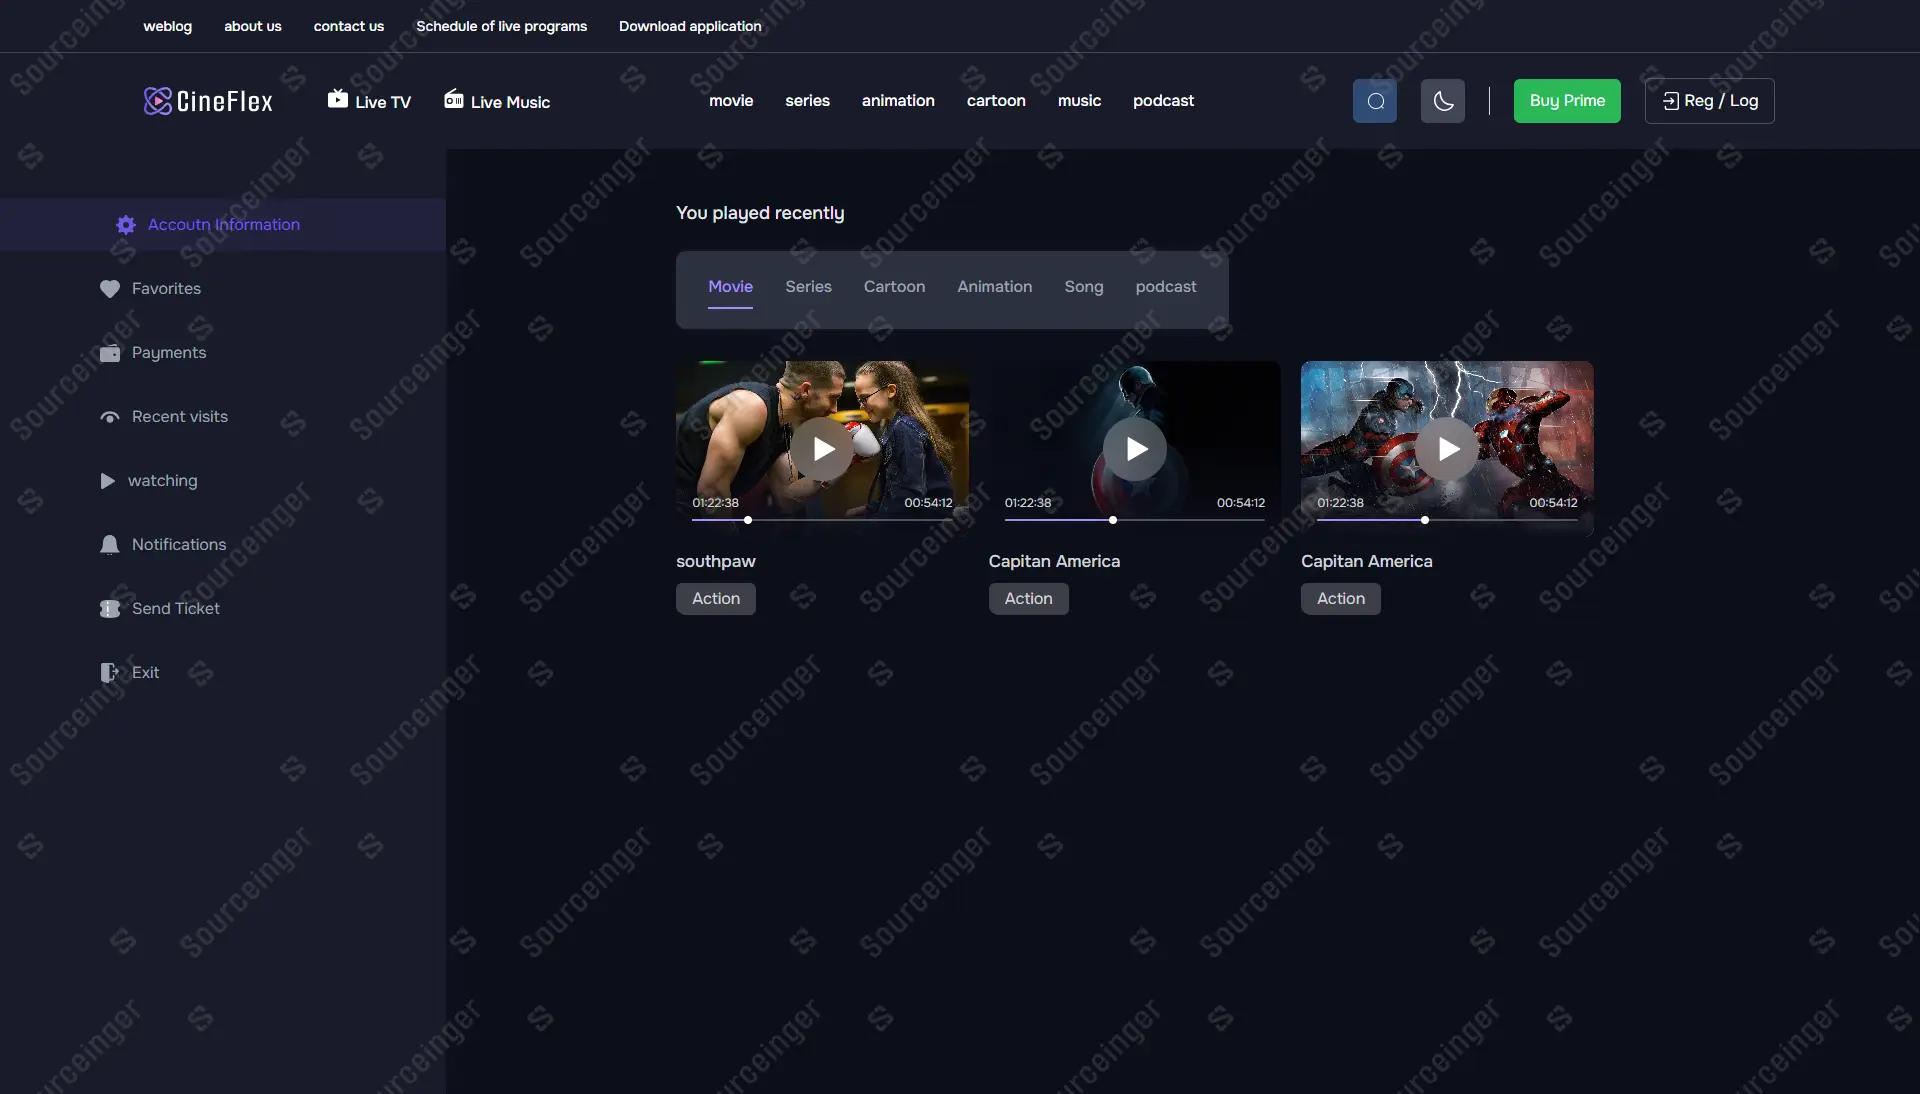Screen dimensions: 1920x1094
Task: Click the southpaw progress bar handle
Action: click(748, 520)
